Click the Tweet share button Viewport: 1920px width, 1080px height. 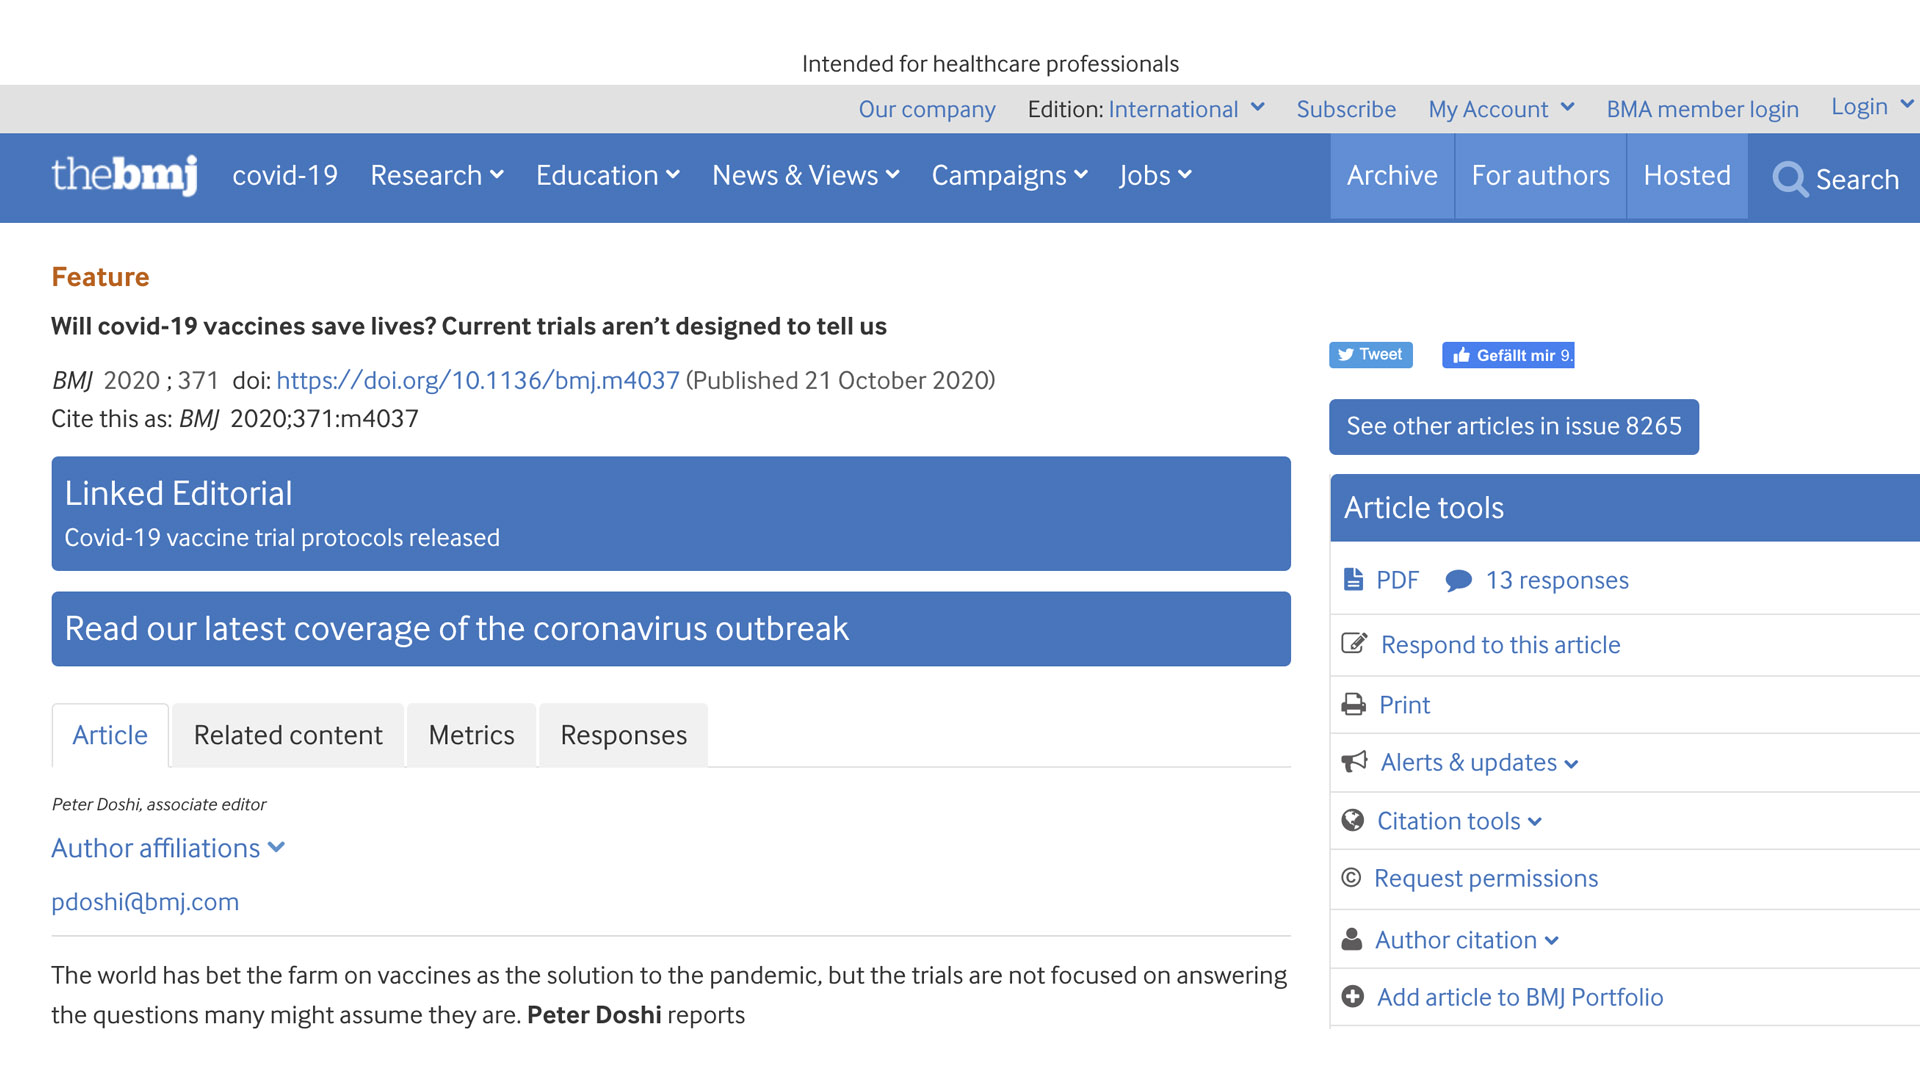[1370, 355]
